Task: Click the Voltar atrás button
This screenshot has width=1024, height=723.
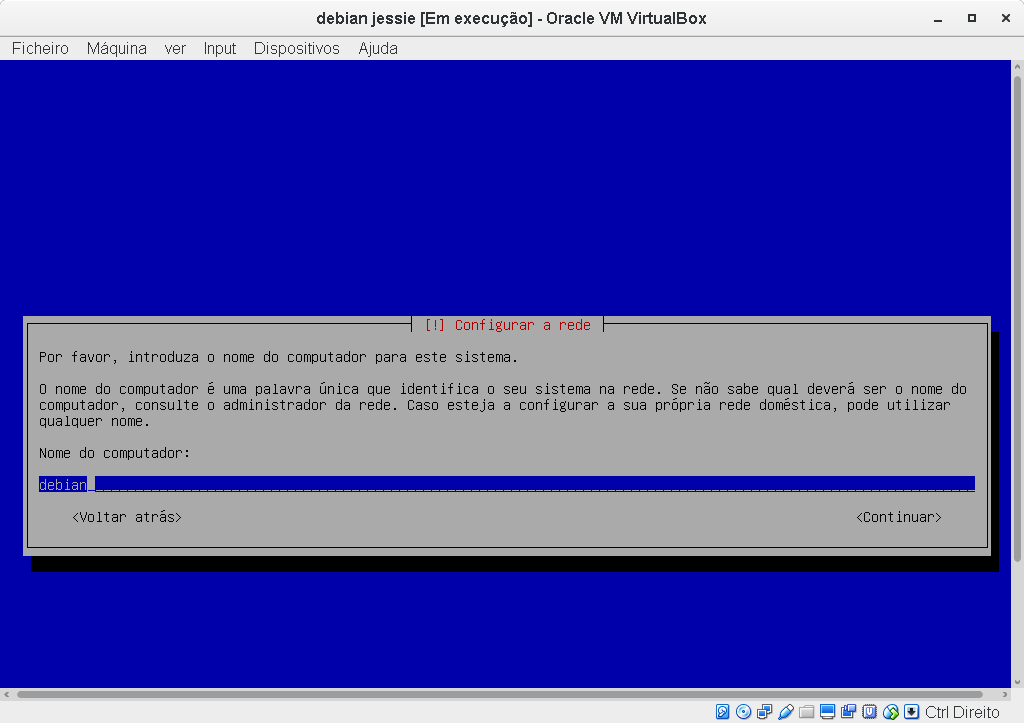Action: pos(127,517)
